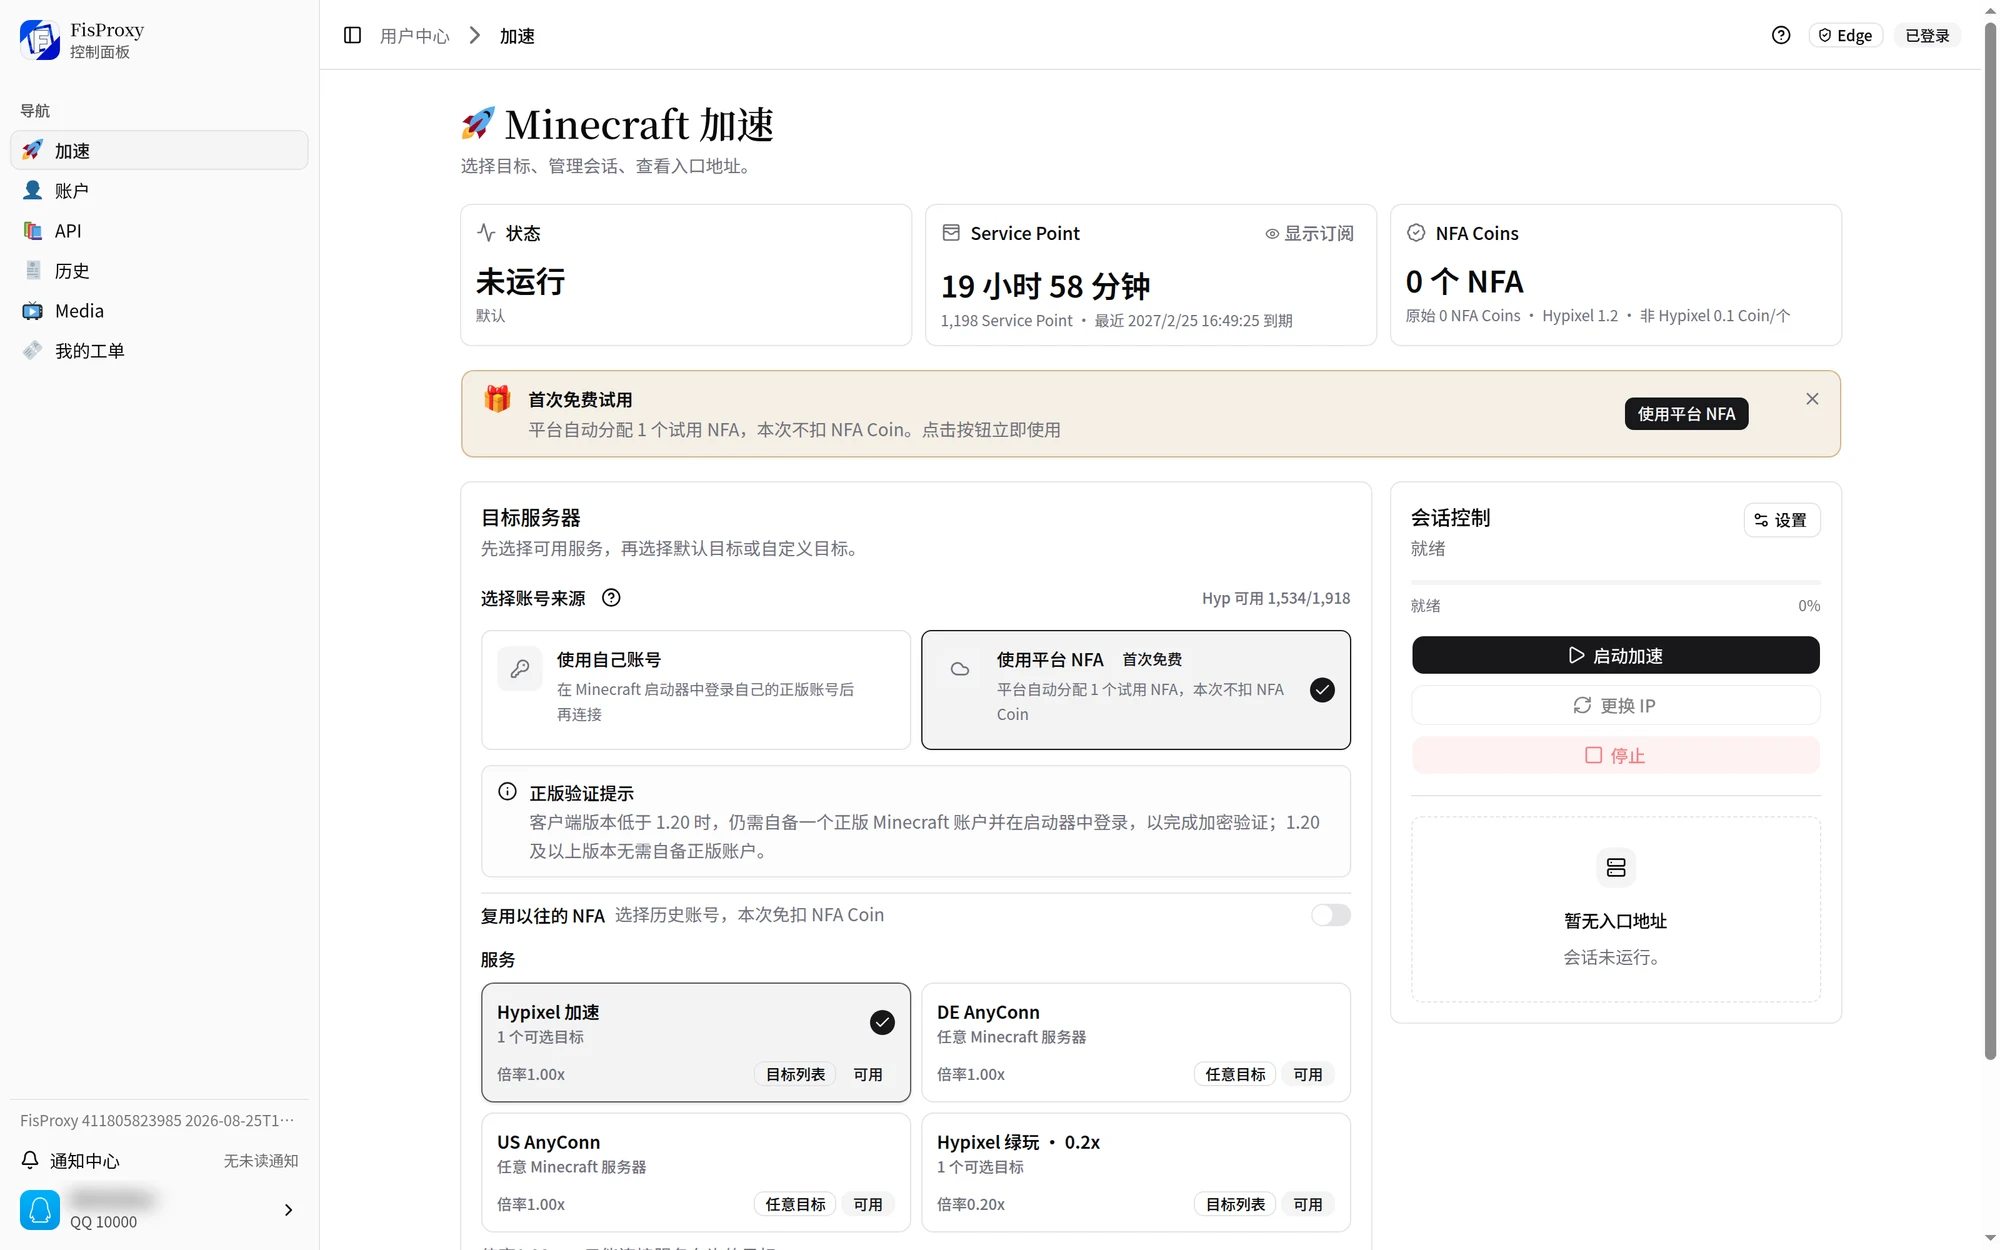Click the help icon beside 选择账号来源
This screenshot has height=1250, width=2000.
click(611, 597)
